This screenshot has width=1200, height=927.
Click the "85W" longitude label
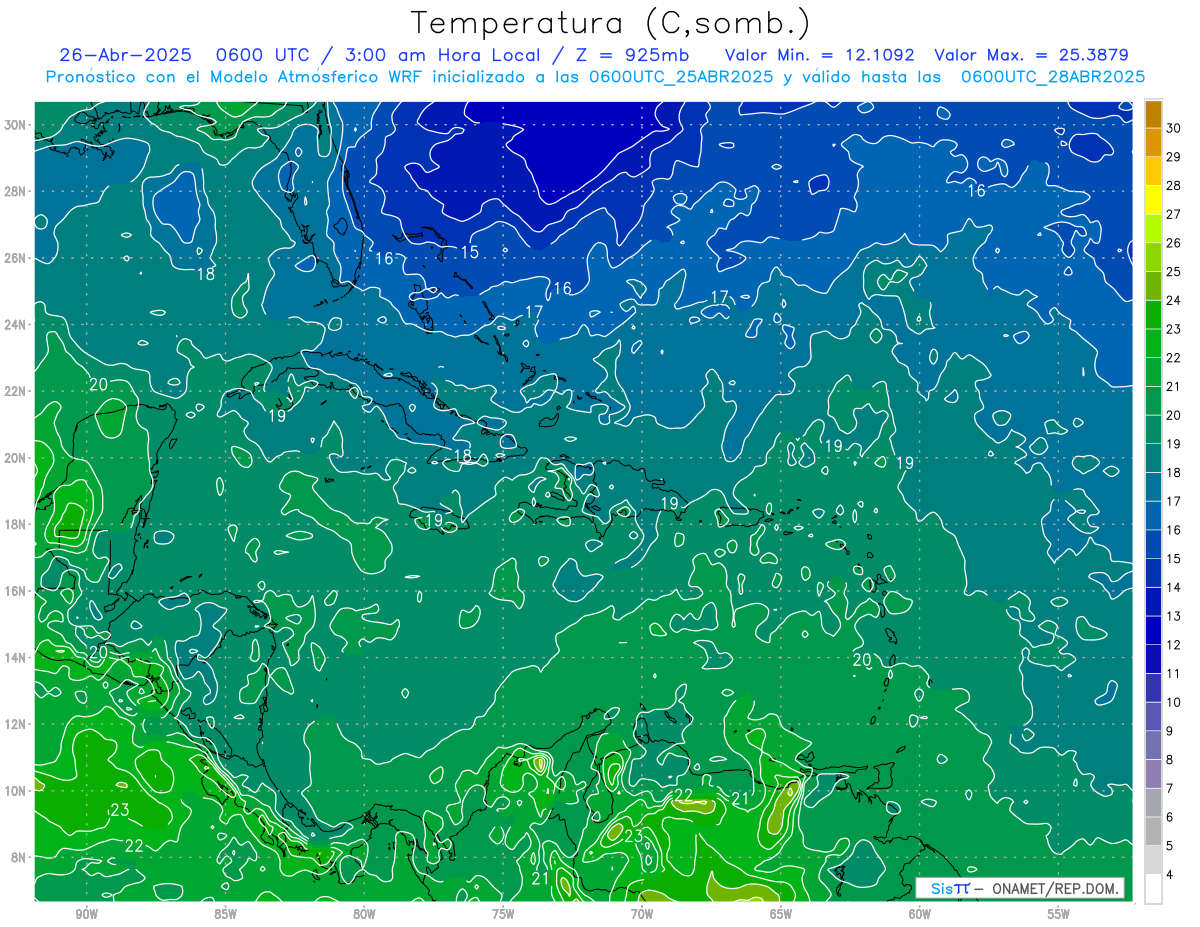coord(226,915)
